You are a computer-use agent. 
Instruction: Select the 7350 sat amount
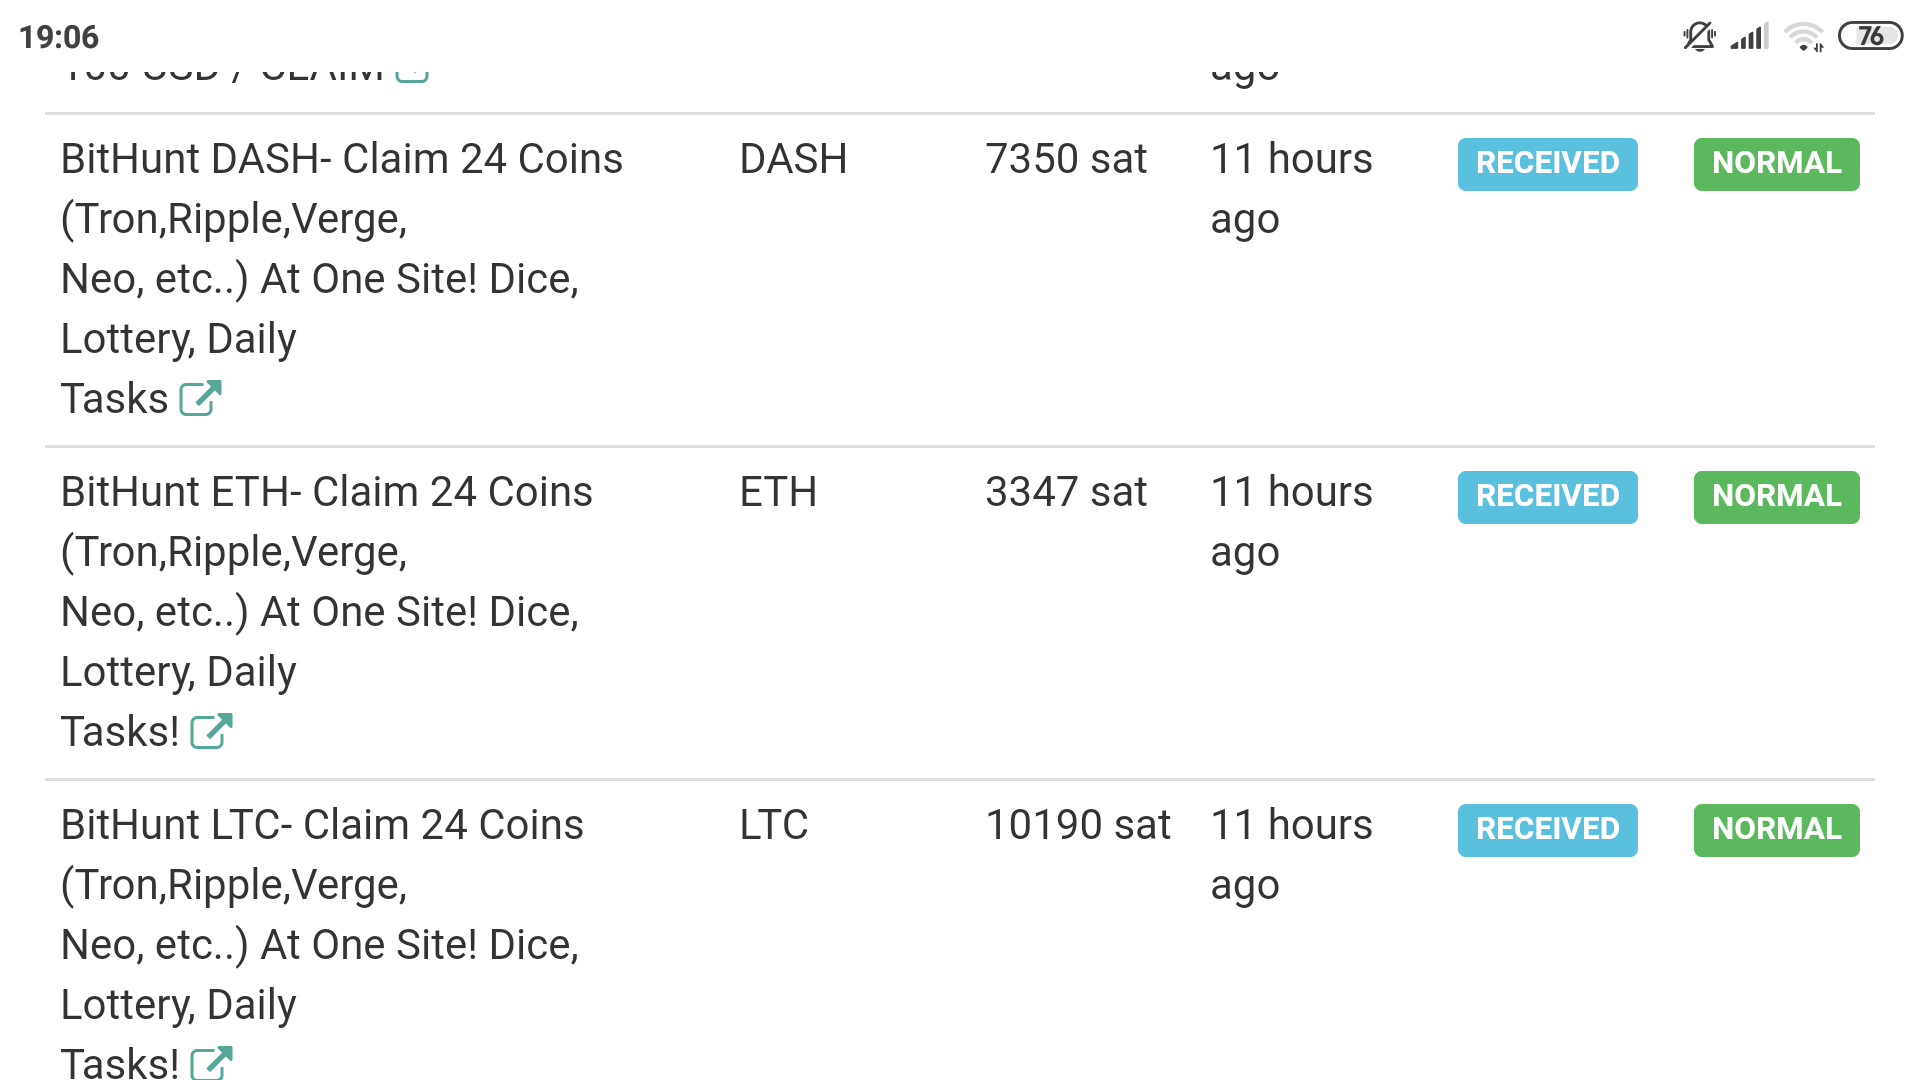[x=1065, y=160]
